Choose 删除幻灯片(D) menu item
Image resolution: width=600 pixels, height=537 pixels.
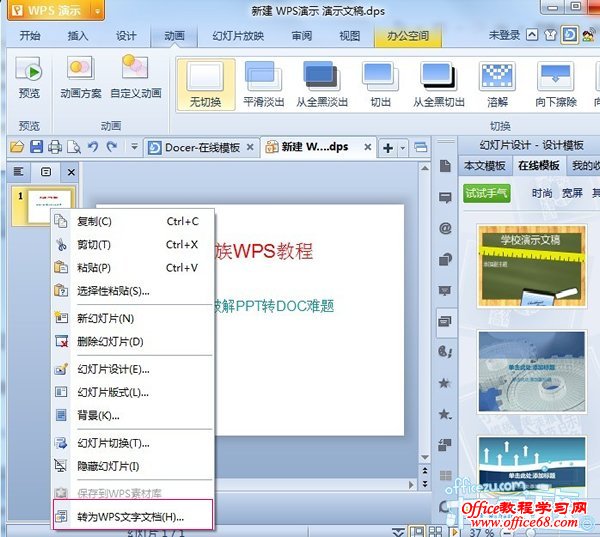click(x=133, y=341)
